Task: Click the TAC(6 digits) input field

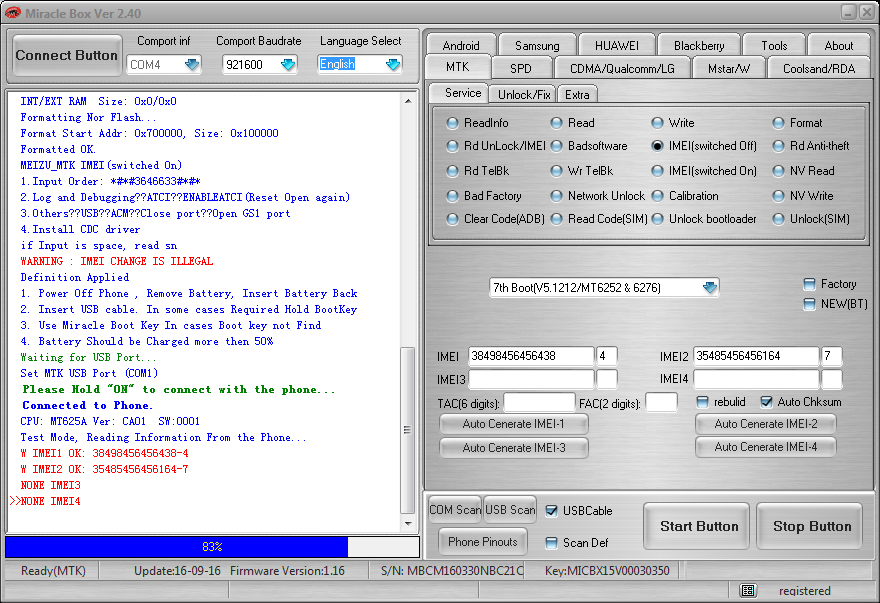Action: pos(539,403)
